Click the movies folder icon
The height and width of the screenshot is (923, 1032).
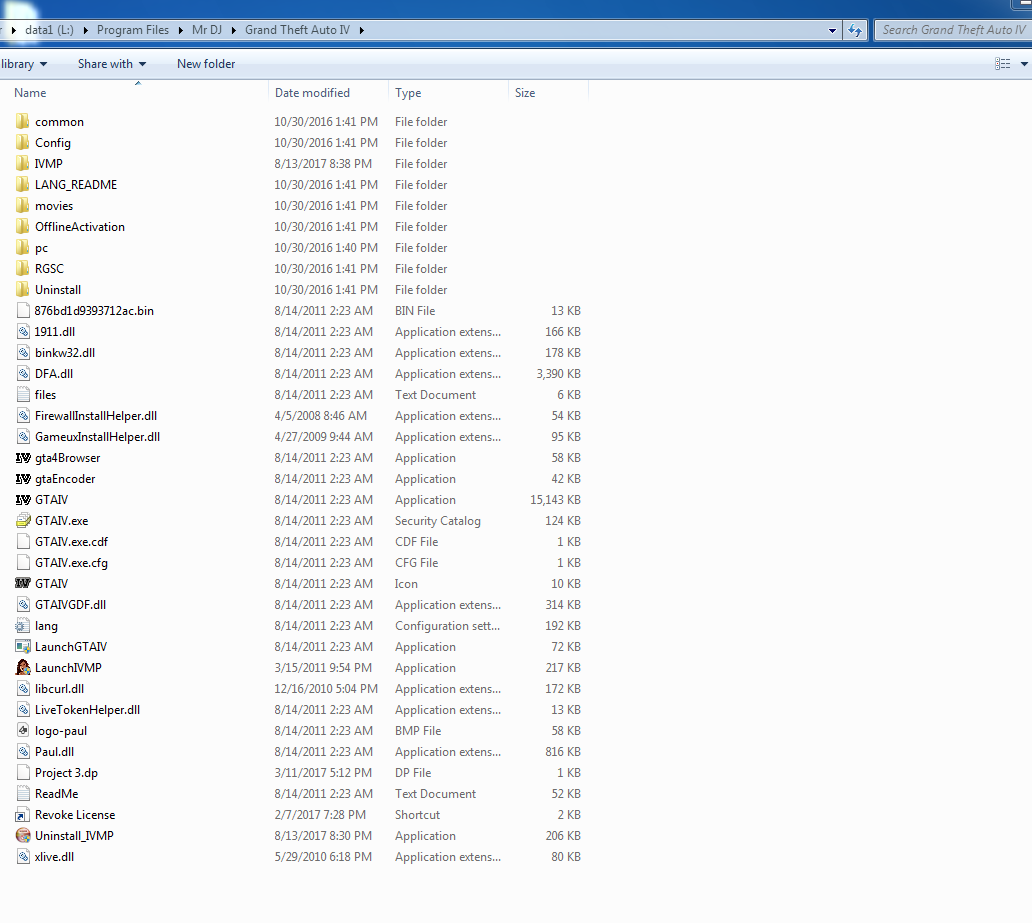point(22,205)
